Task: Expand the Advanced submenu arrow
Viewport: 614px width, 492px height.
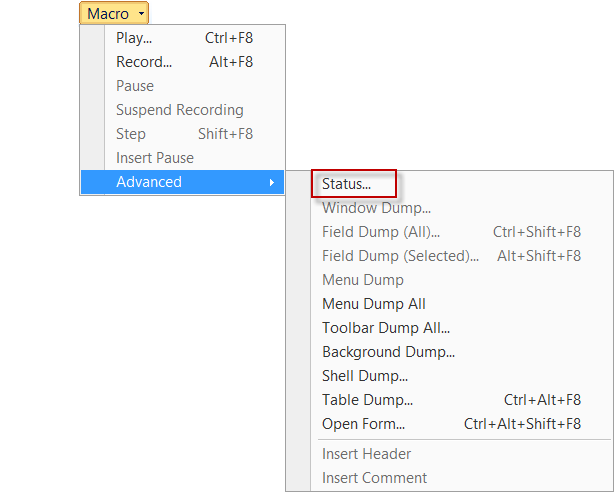Action: pyautogui.click(x=271, y=182)
